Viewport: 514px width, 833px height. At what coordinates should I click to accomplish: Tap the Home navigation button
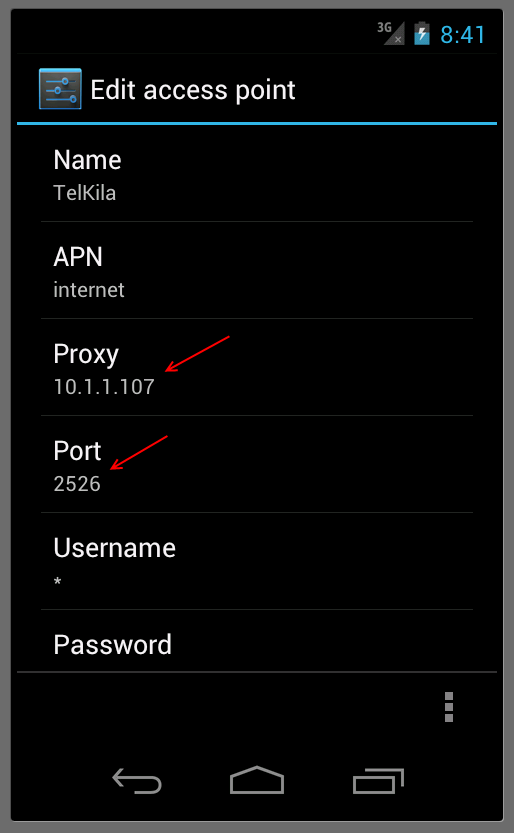click(257, 780)
